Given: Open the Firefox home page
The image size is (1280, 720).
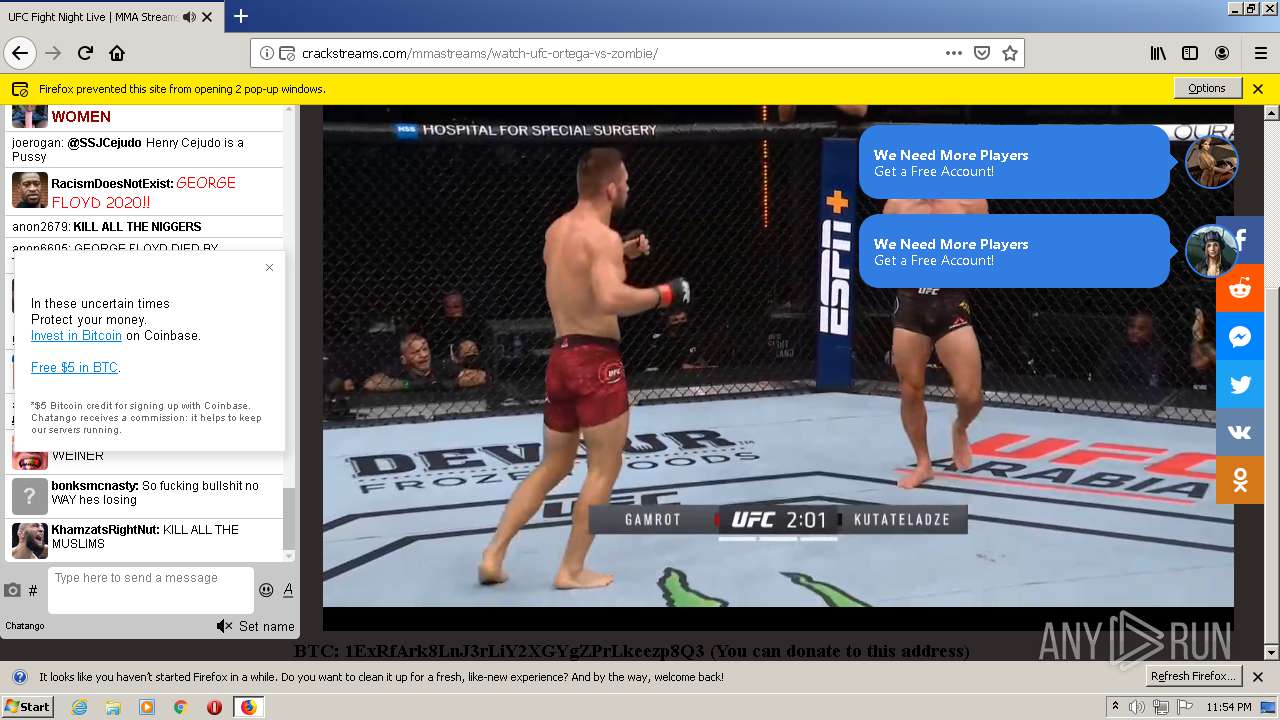Looking at the screenshot, I should pyautogui.click(x=117, y=53).
